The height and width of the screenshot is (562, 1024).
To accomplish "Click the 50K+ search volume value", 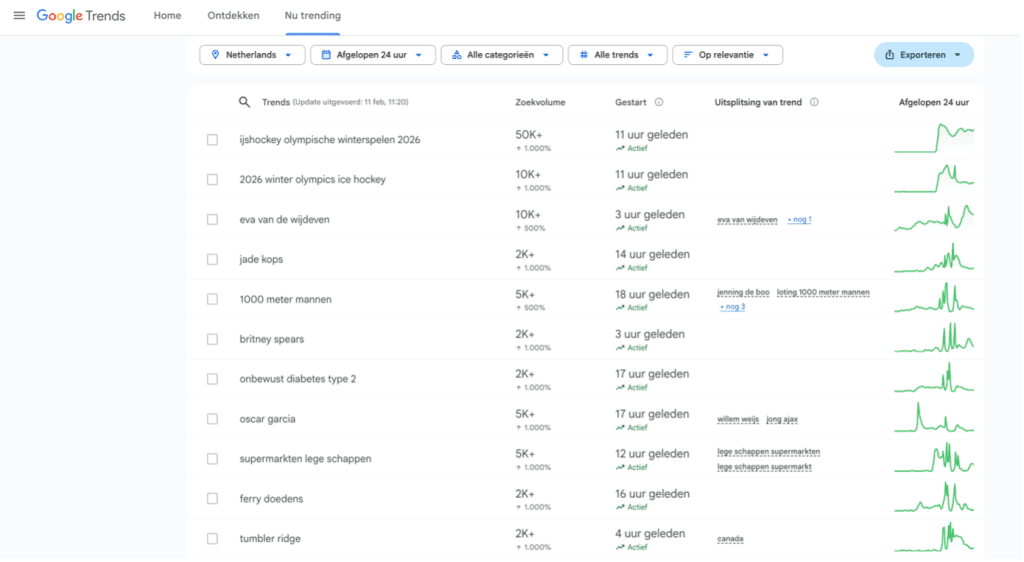I will [x=529, y=135].
